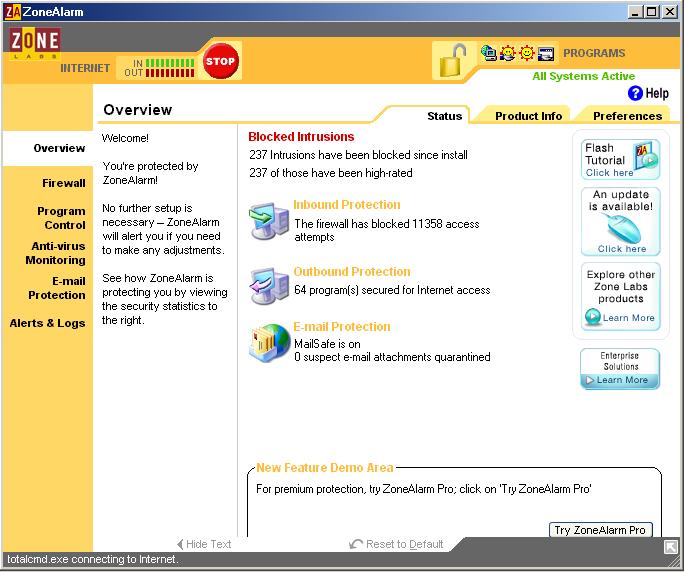Image resolution: width=684 pixels, height=573 pixels.
Task: Click the Outbound Protection computer icon
Action: pyautogui.click(x=269, y=286)
